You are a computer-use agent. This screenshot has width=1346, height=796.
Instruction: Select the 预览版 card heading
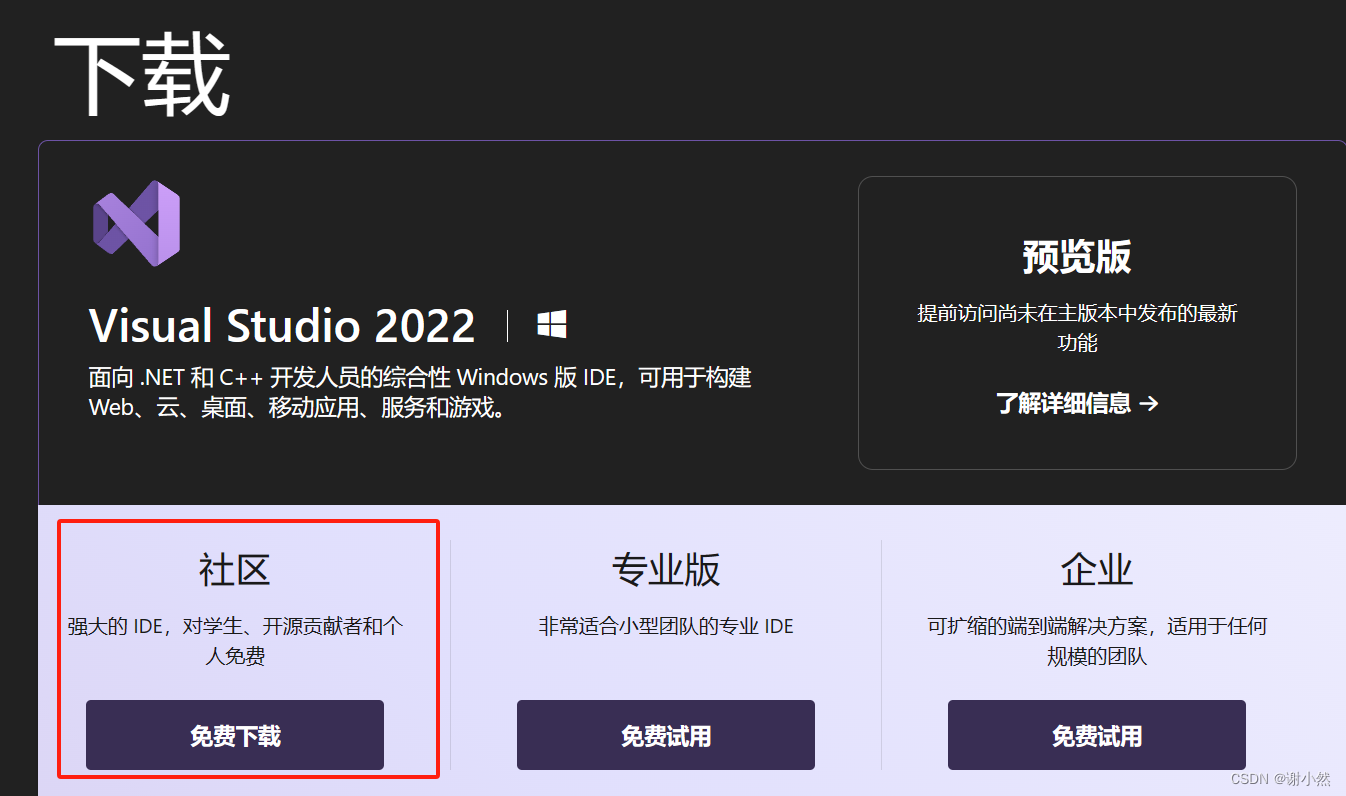[1077, 257]
